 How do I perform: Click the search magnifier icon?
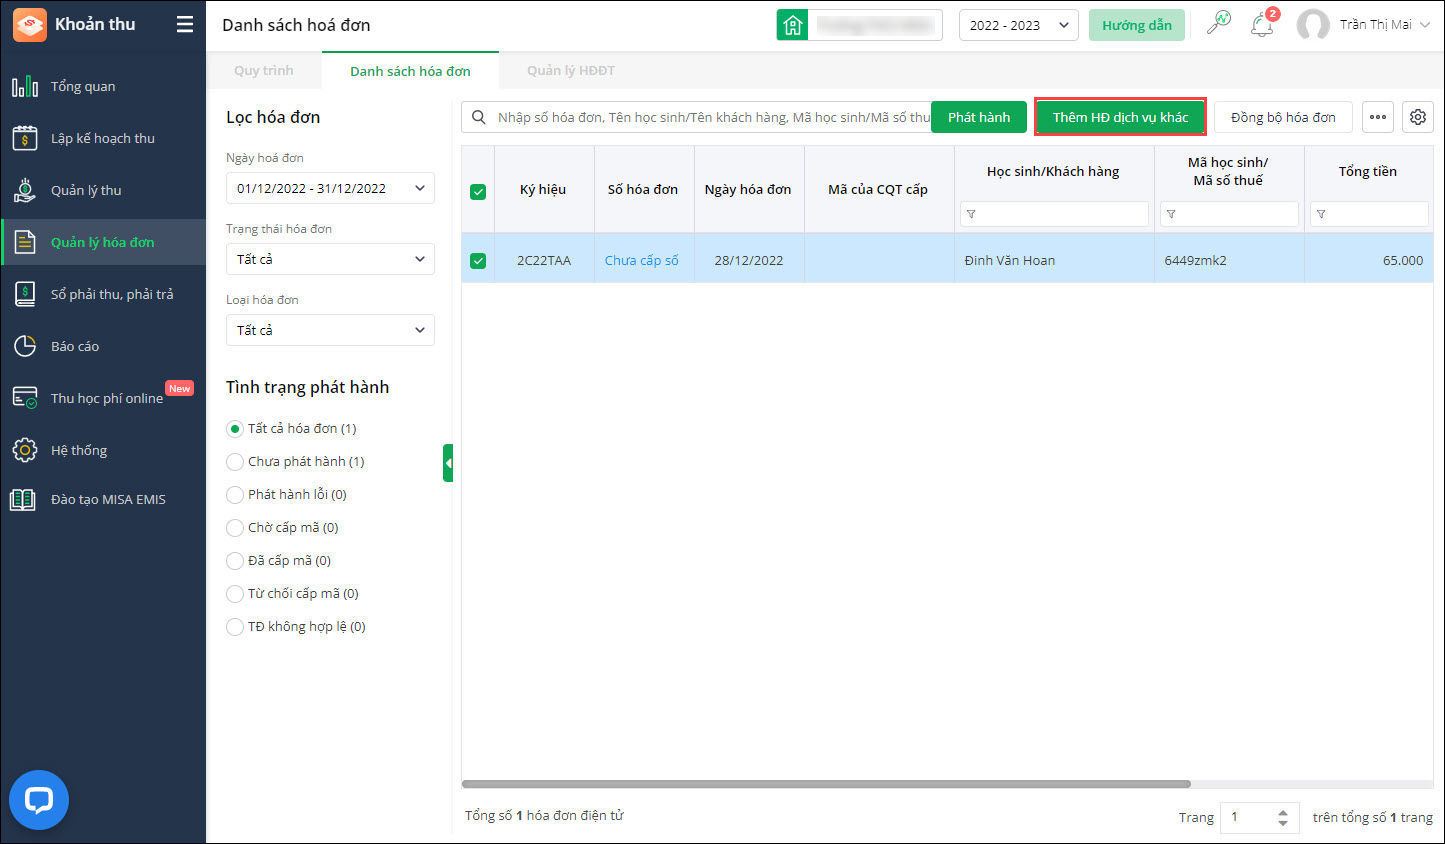[x=479, y=117]
